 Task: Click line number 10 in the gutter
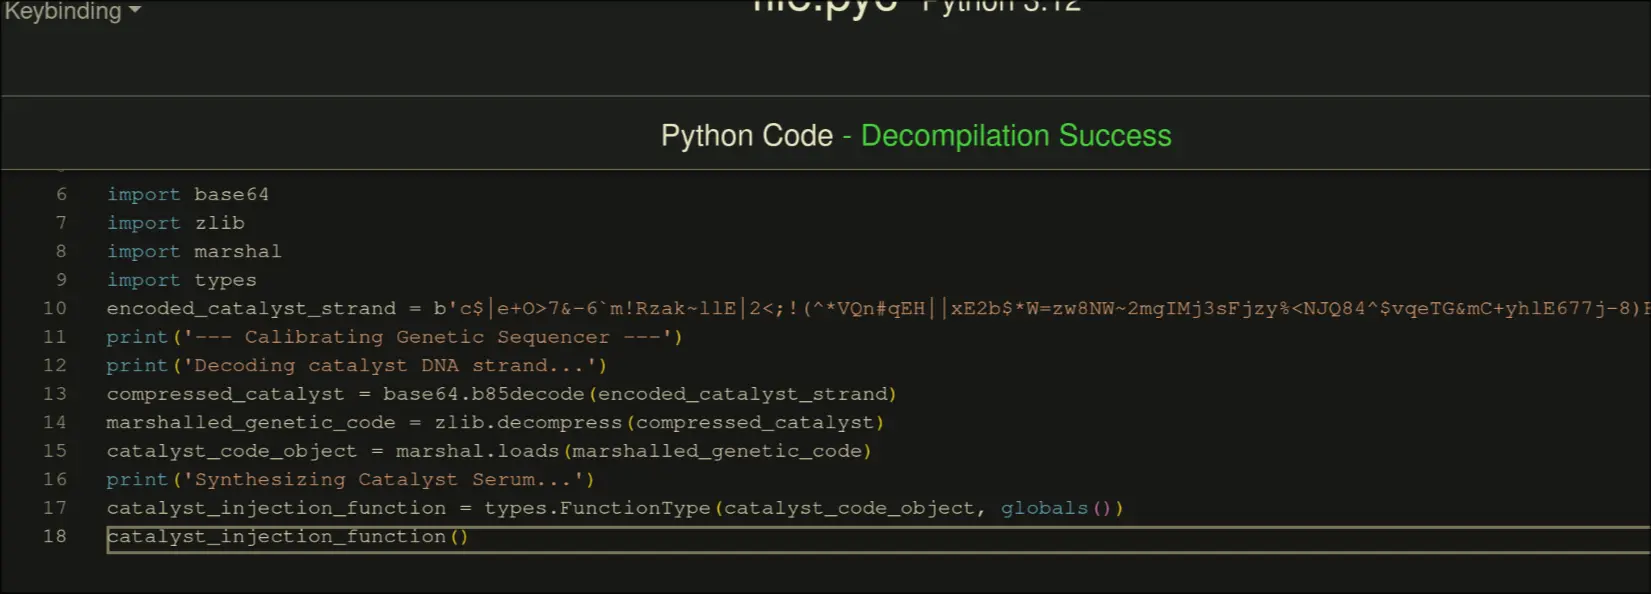[55, 309]
